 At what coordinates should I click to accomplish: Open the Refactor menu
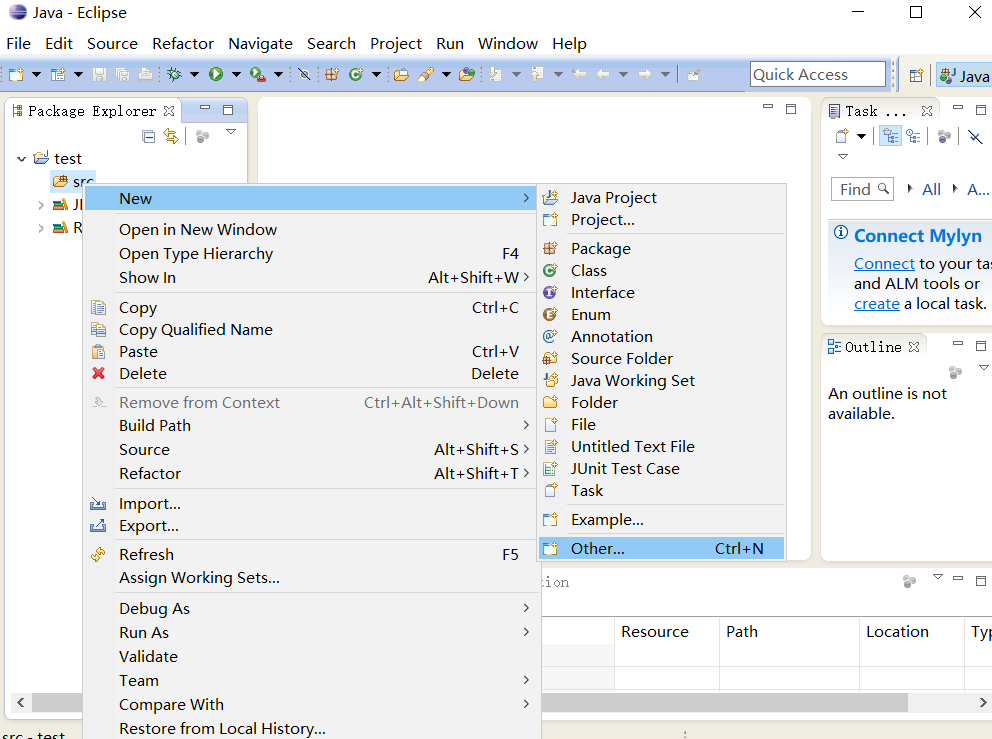(183, 43)
